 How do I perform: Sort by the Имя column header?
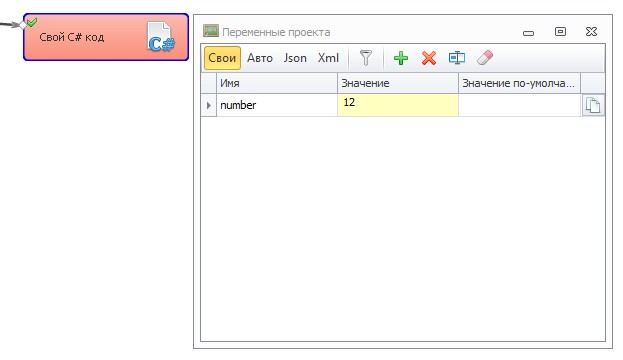[277, 83]
